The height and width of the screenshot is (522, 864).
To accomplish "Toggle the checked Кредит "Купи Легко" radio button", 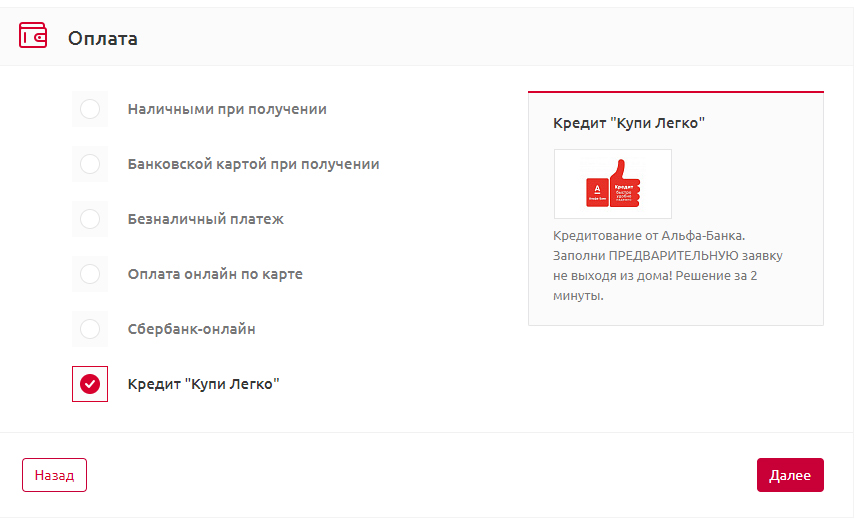I will coord(90,384).
